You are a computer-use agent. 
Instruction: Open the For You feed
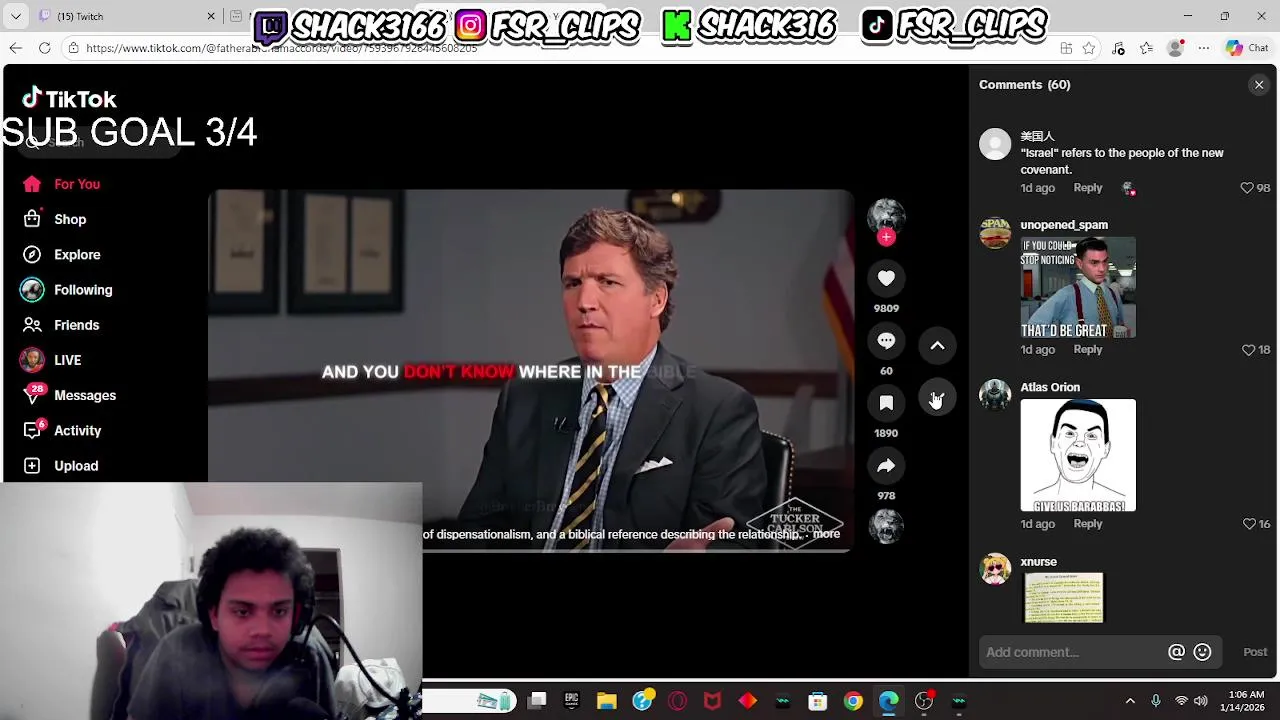pos(77,184)
